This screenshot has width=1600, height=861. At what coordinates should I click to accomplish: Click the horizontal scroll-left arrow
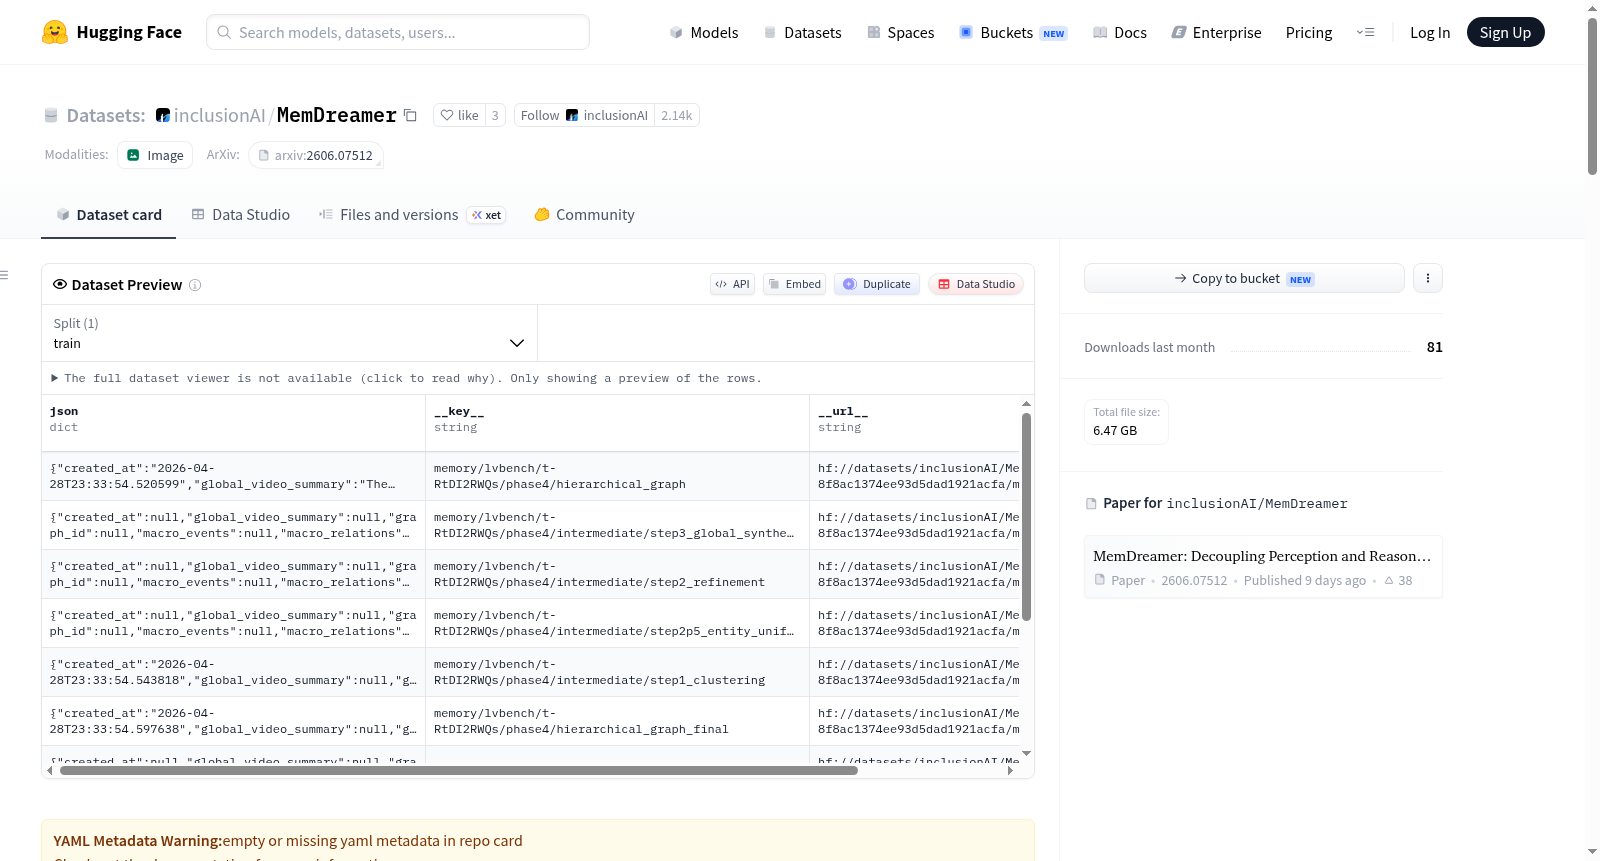(x=50, y=771)
